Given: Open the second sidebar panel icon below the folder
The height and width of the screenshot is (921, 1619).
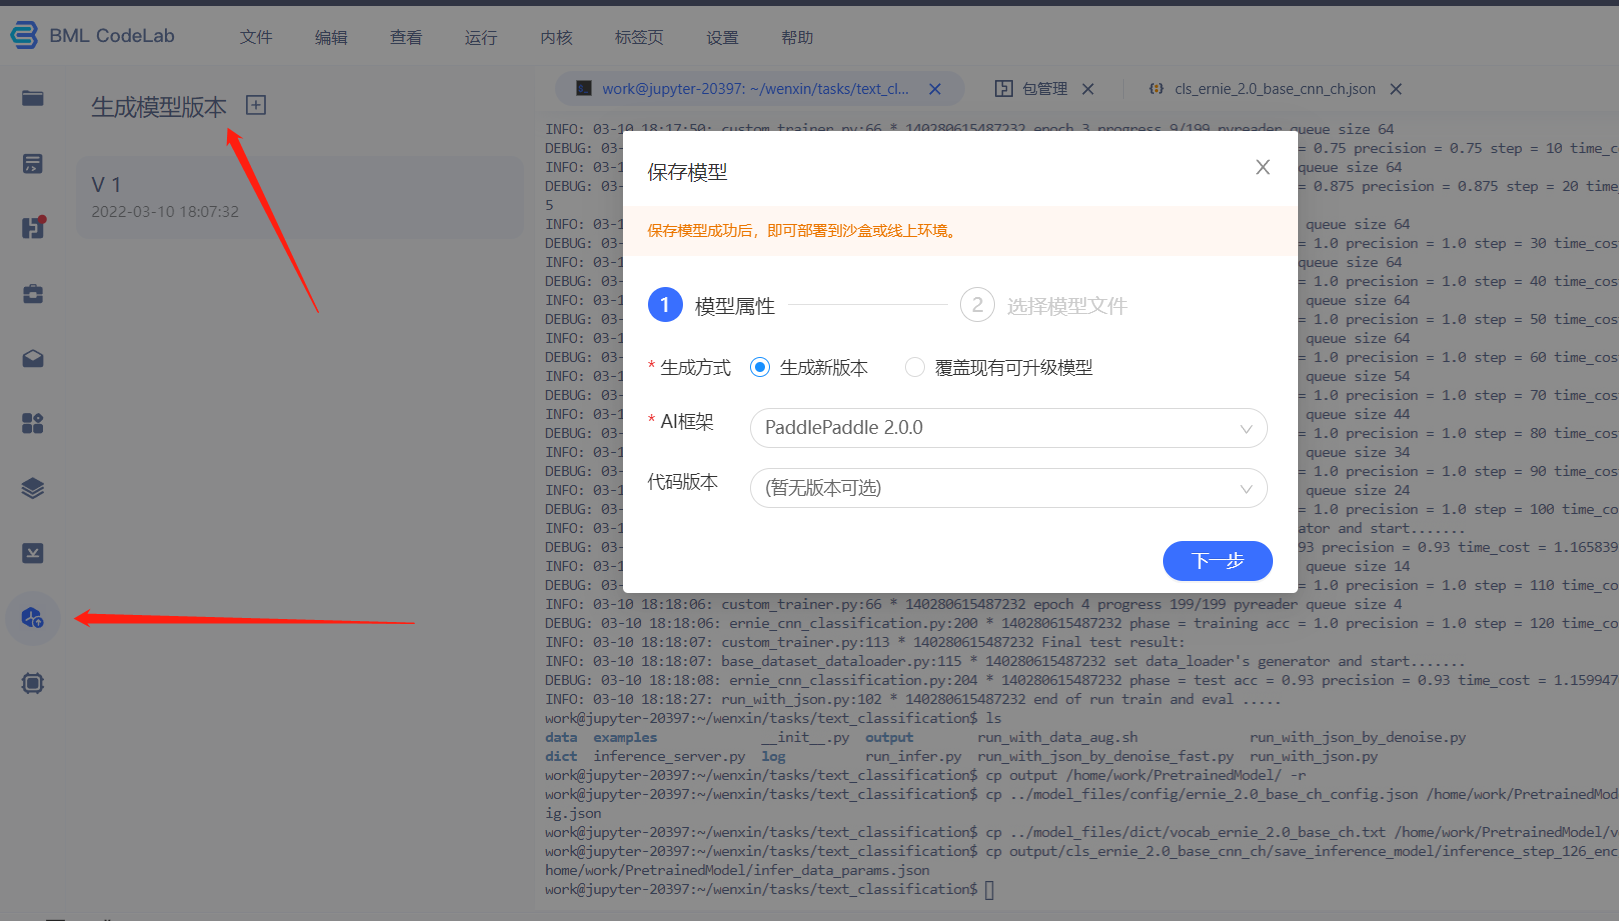Looking at the screenshot, I should [33, 163].
